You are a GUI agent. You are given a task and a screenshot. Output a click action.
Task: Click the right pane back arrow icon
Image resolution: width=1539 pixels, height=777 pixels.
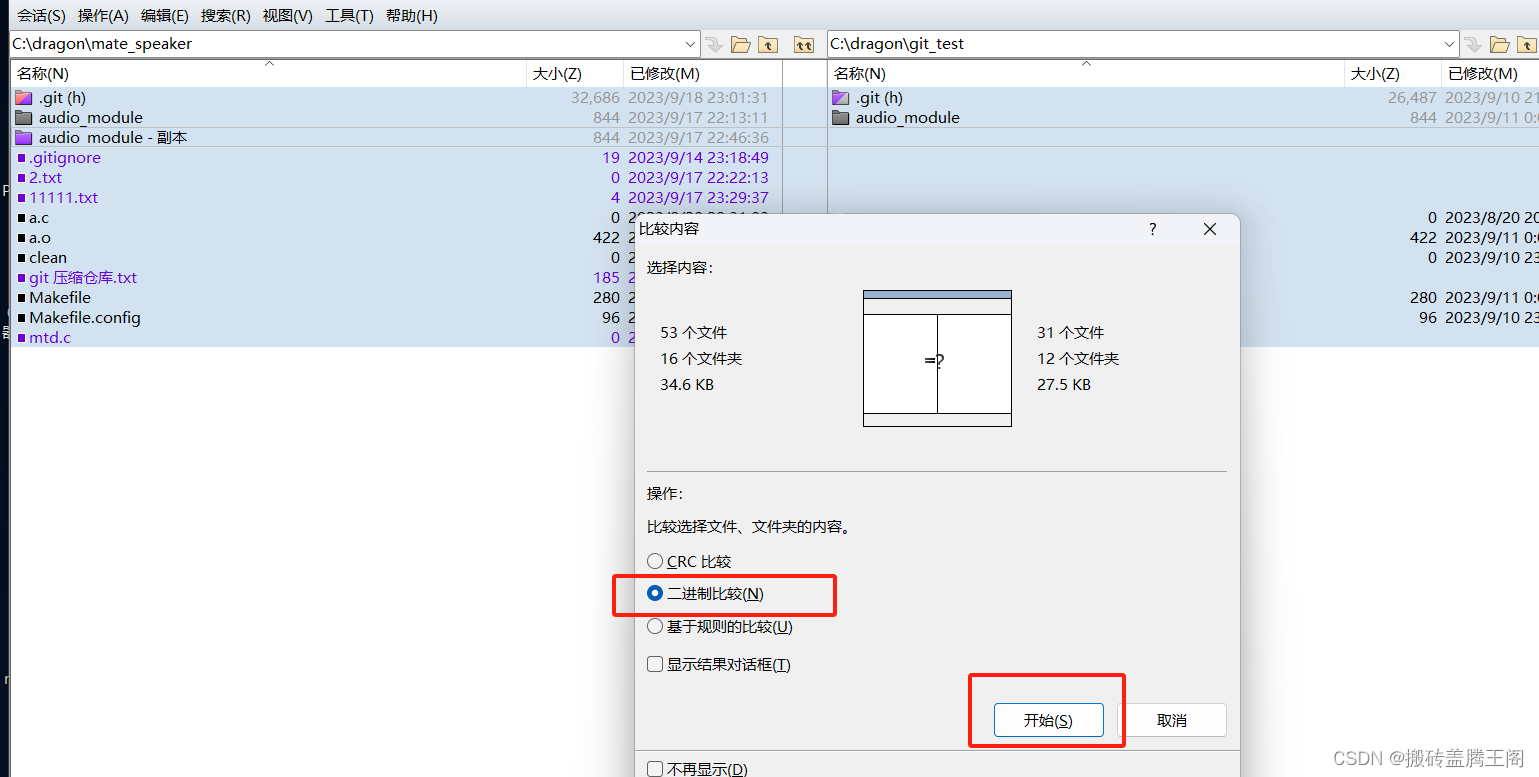coord(1472,44)
